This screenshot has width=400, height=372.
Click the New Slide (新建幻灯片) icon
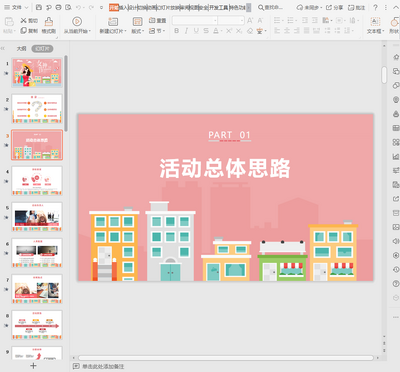tap(113, 22)
